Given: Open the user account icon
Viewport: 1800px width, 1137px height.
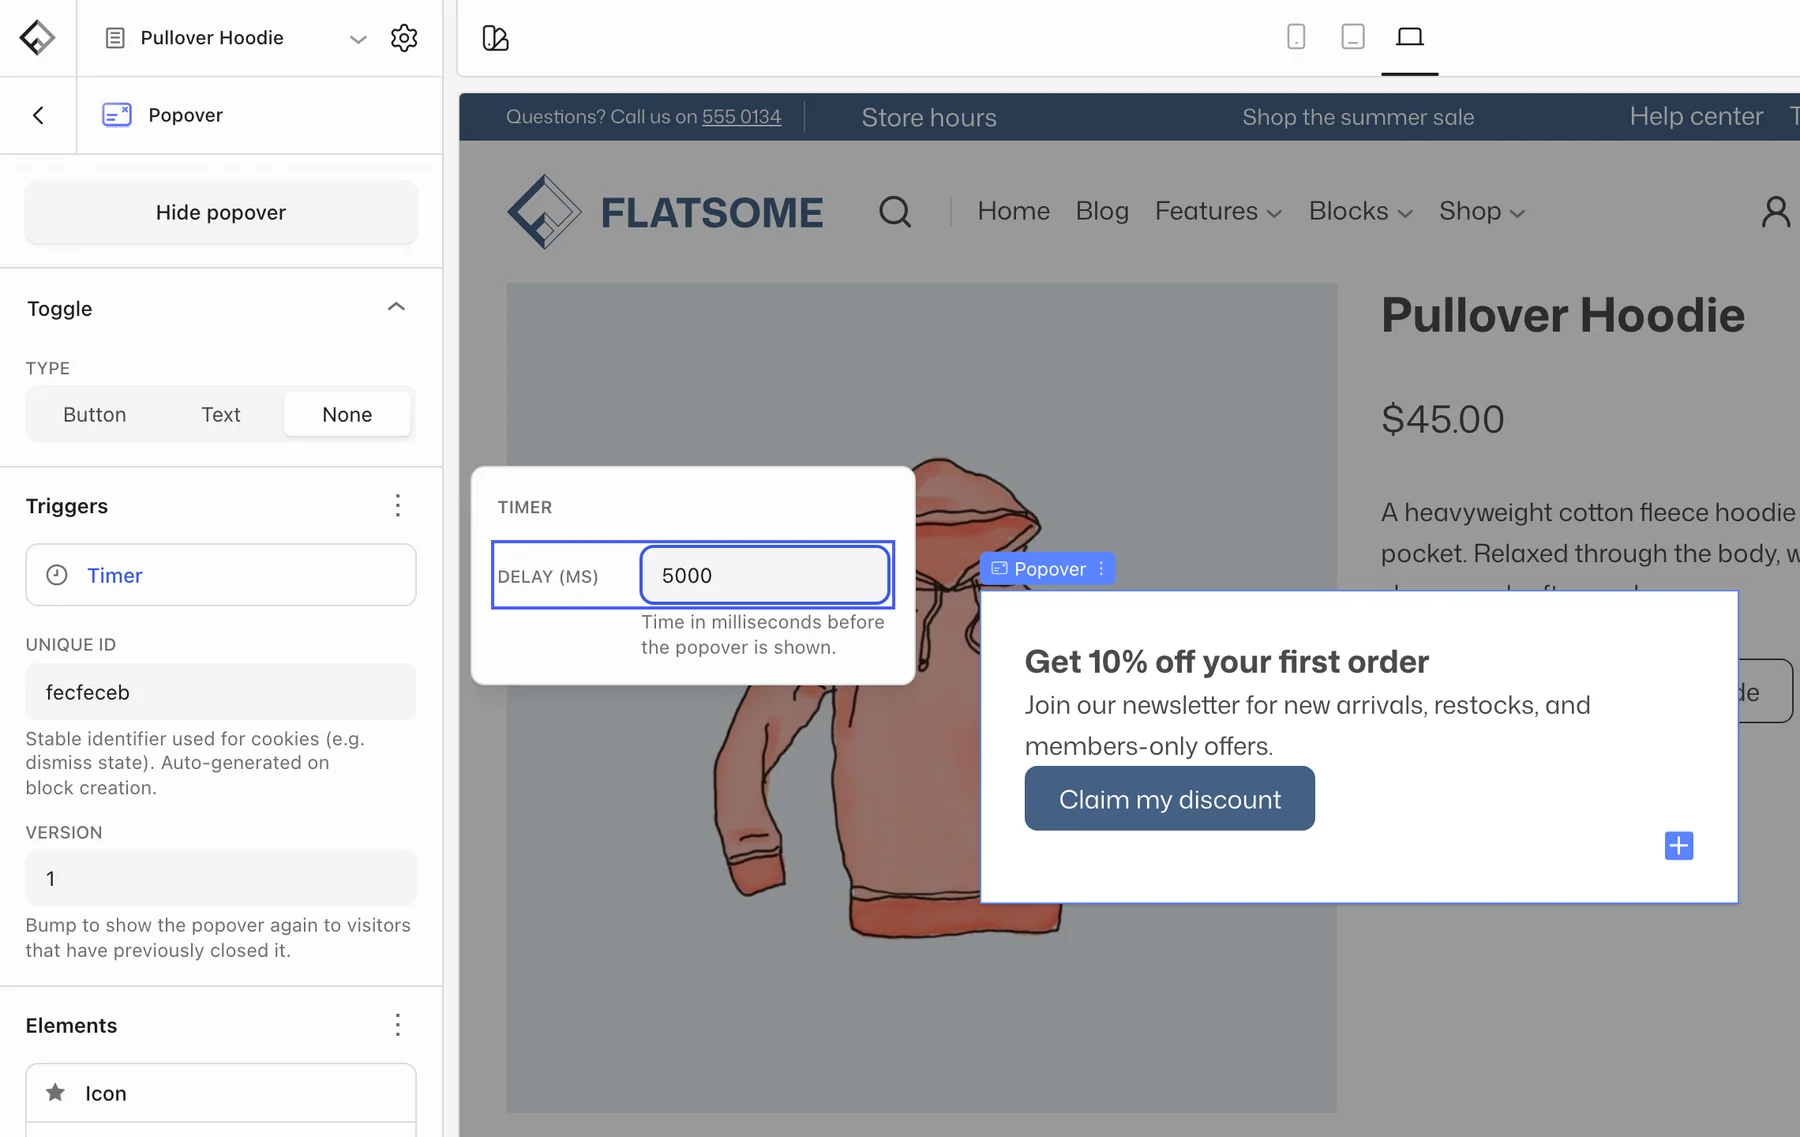Looking at the screenshot, I should (x=1776, y=212).
